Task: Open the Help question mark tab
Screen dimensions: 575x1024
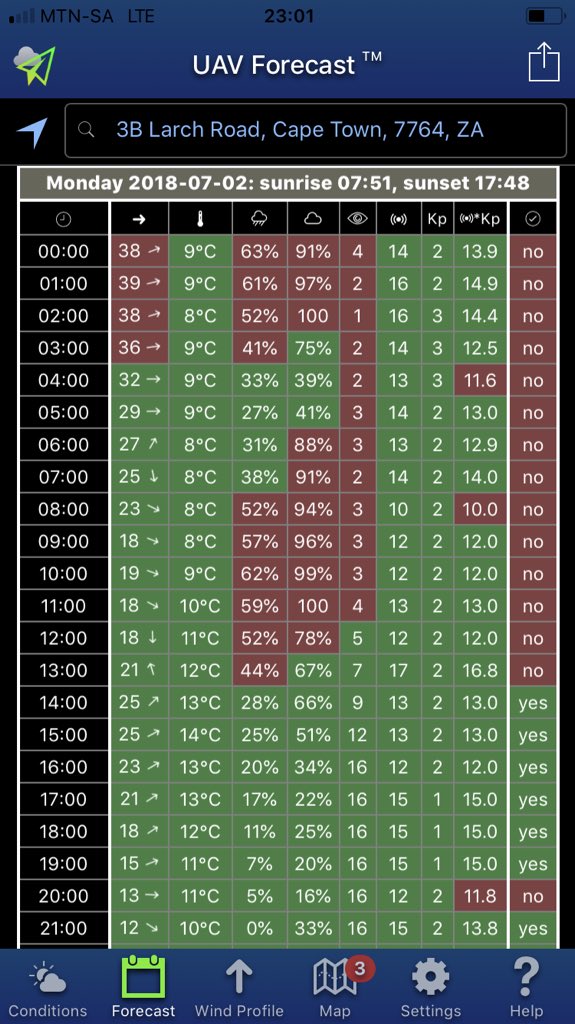Action: [x=526, y=987]
